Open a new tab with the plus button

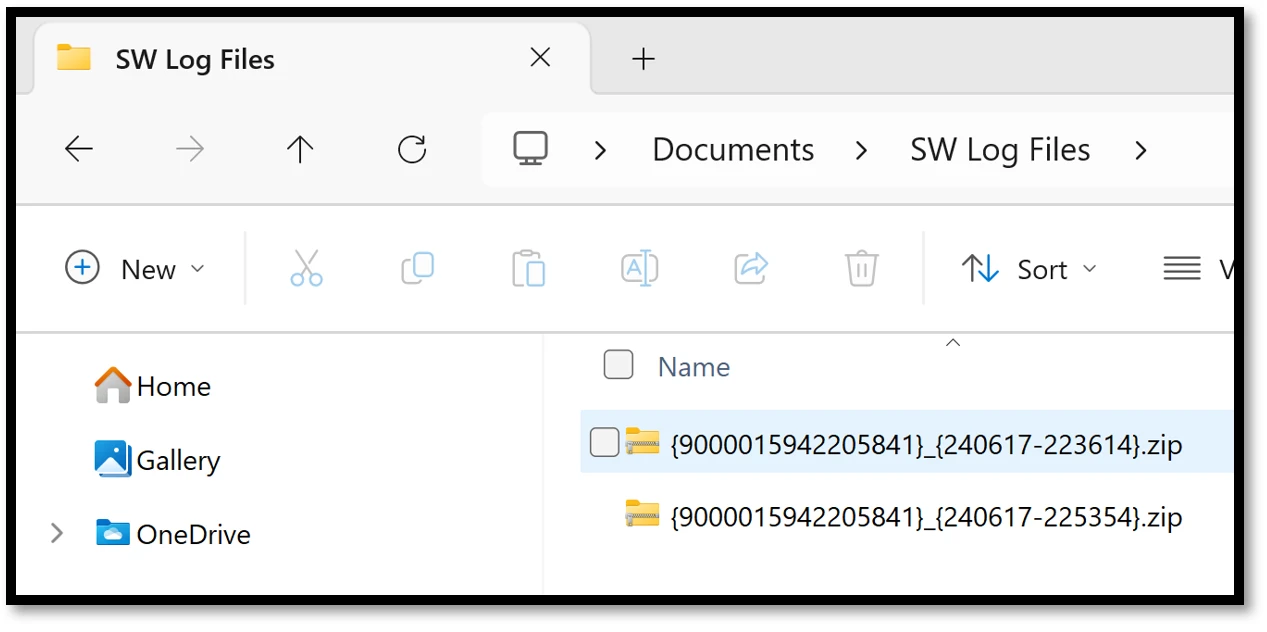(x=643, y=59)
